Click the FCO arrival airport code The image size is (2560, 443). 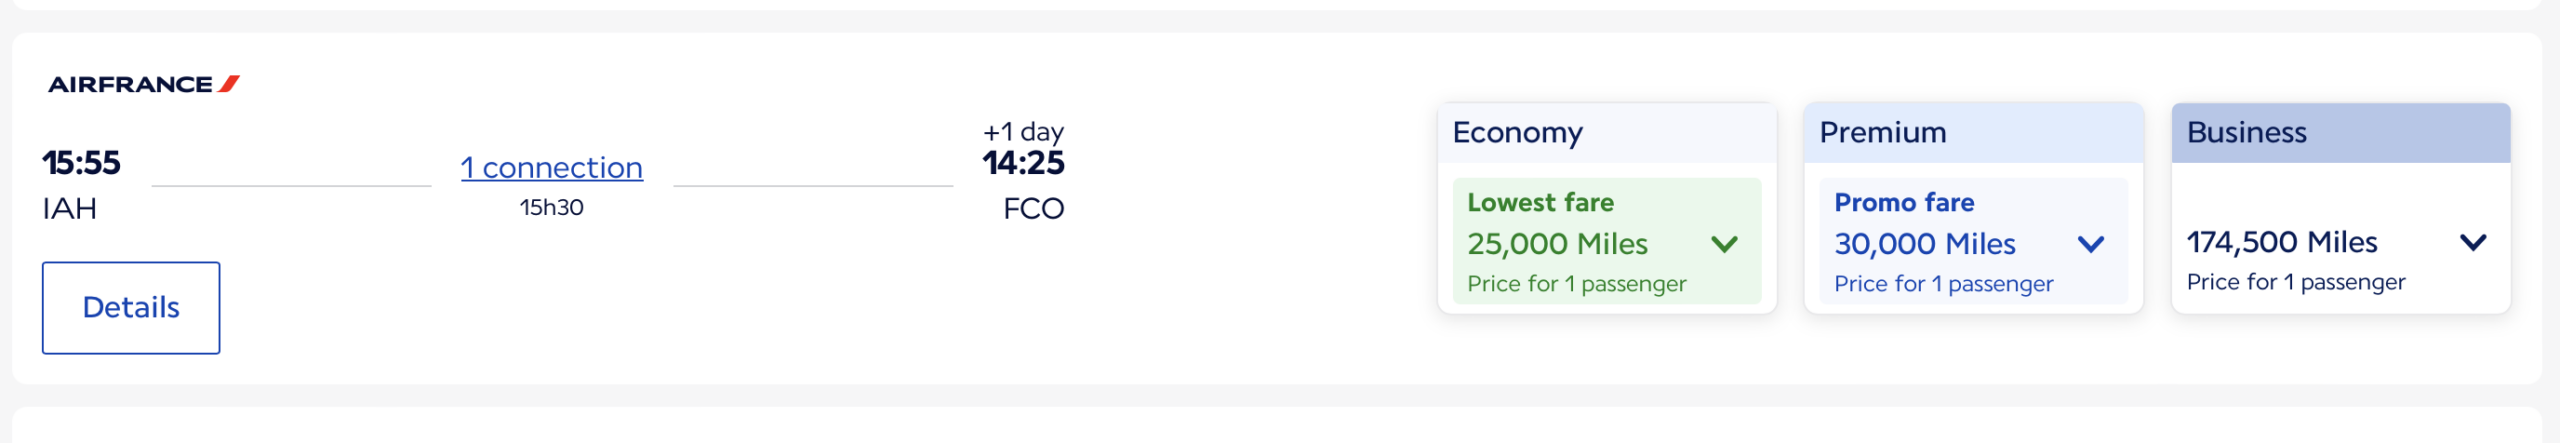click(x=1033, y=209)
